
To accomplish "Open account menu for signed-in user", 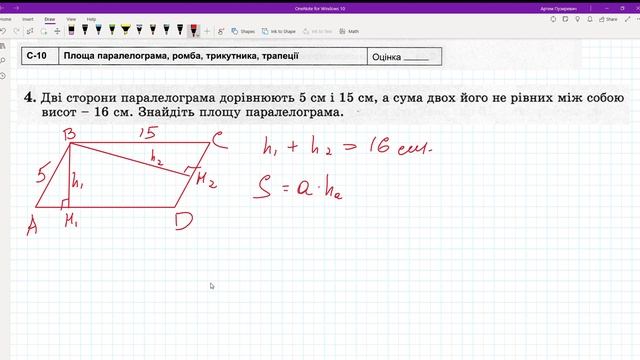I will tap(558, 9).
